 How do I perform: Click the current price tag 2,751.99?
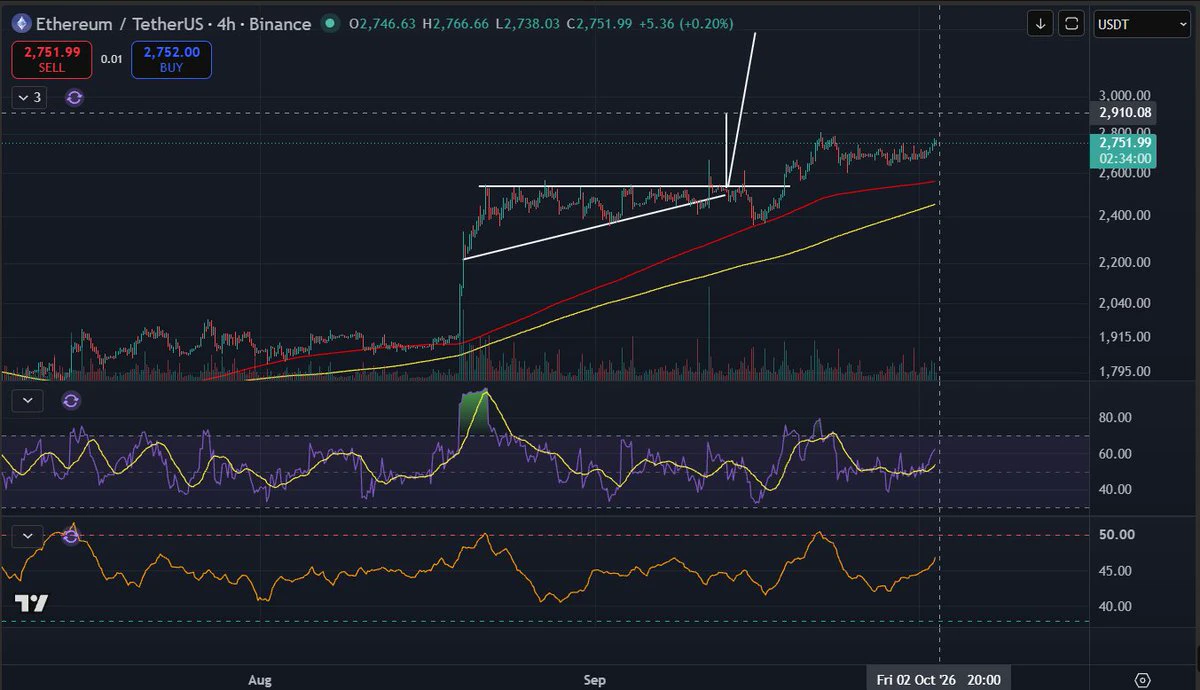pos(1126,142)
